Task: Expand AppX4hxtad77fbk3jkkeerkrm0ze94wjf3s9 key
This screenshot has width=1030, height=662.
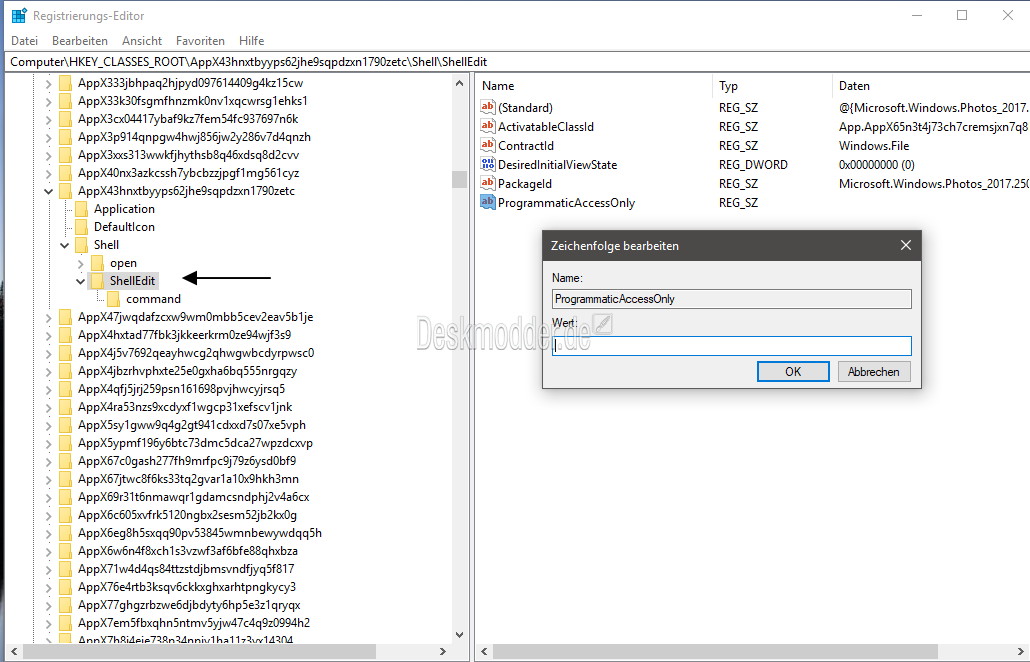Action: point(49,336)
